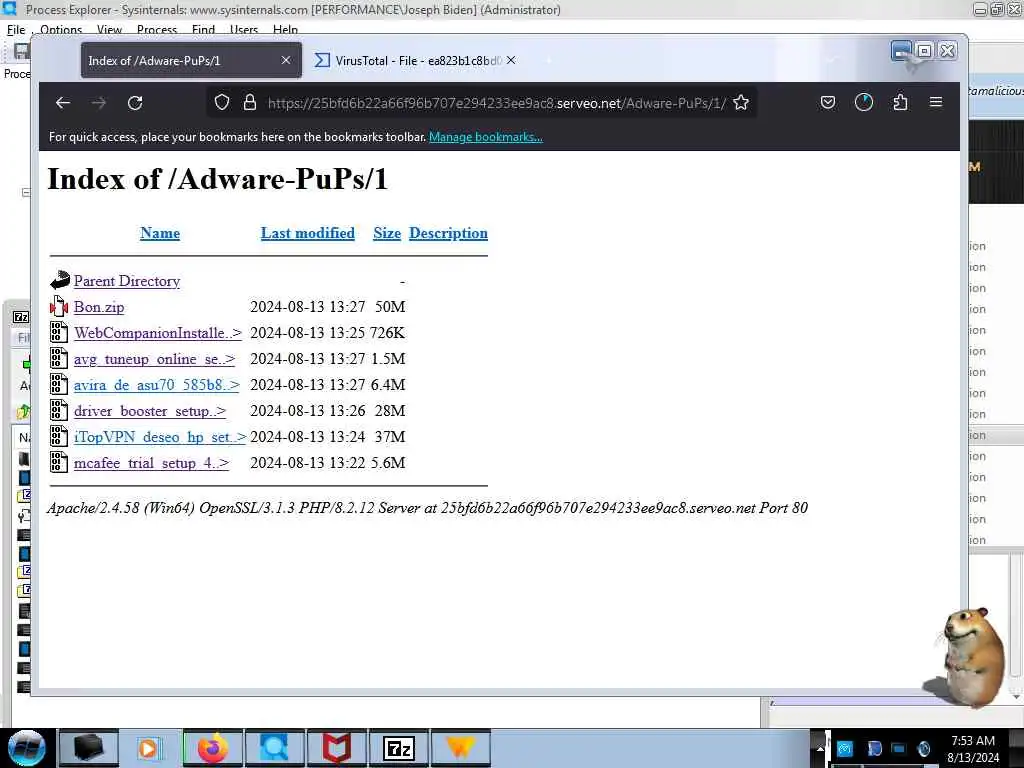Open the driver_booster_setup link
The height and width of the screenshot is (768, 1024).
coord(150,411)
